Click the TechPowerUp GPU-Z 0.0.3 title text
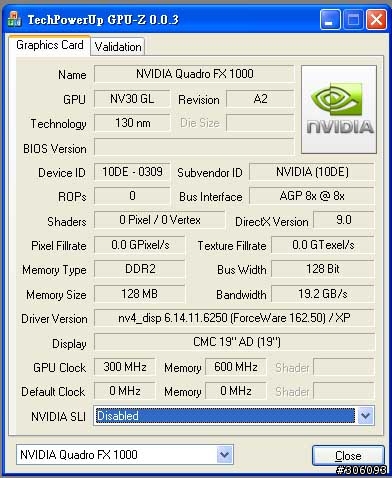Screen dimensions: 392x478 pos(103,20)
